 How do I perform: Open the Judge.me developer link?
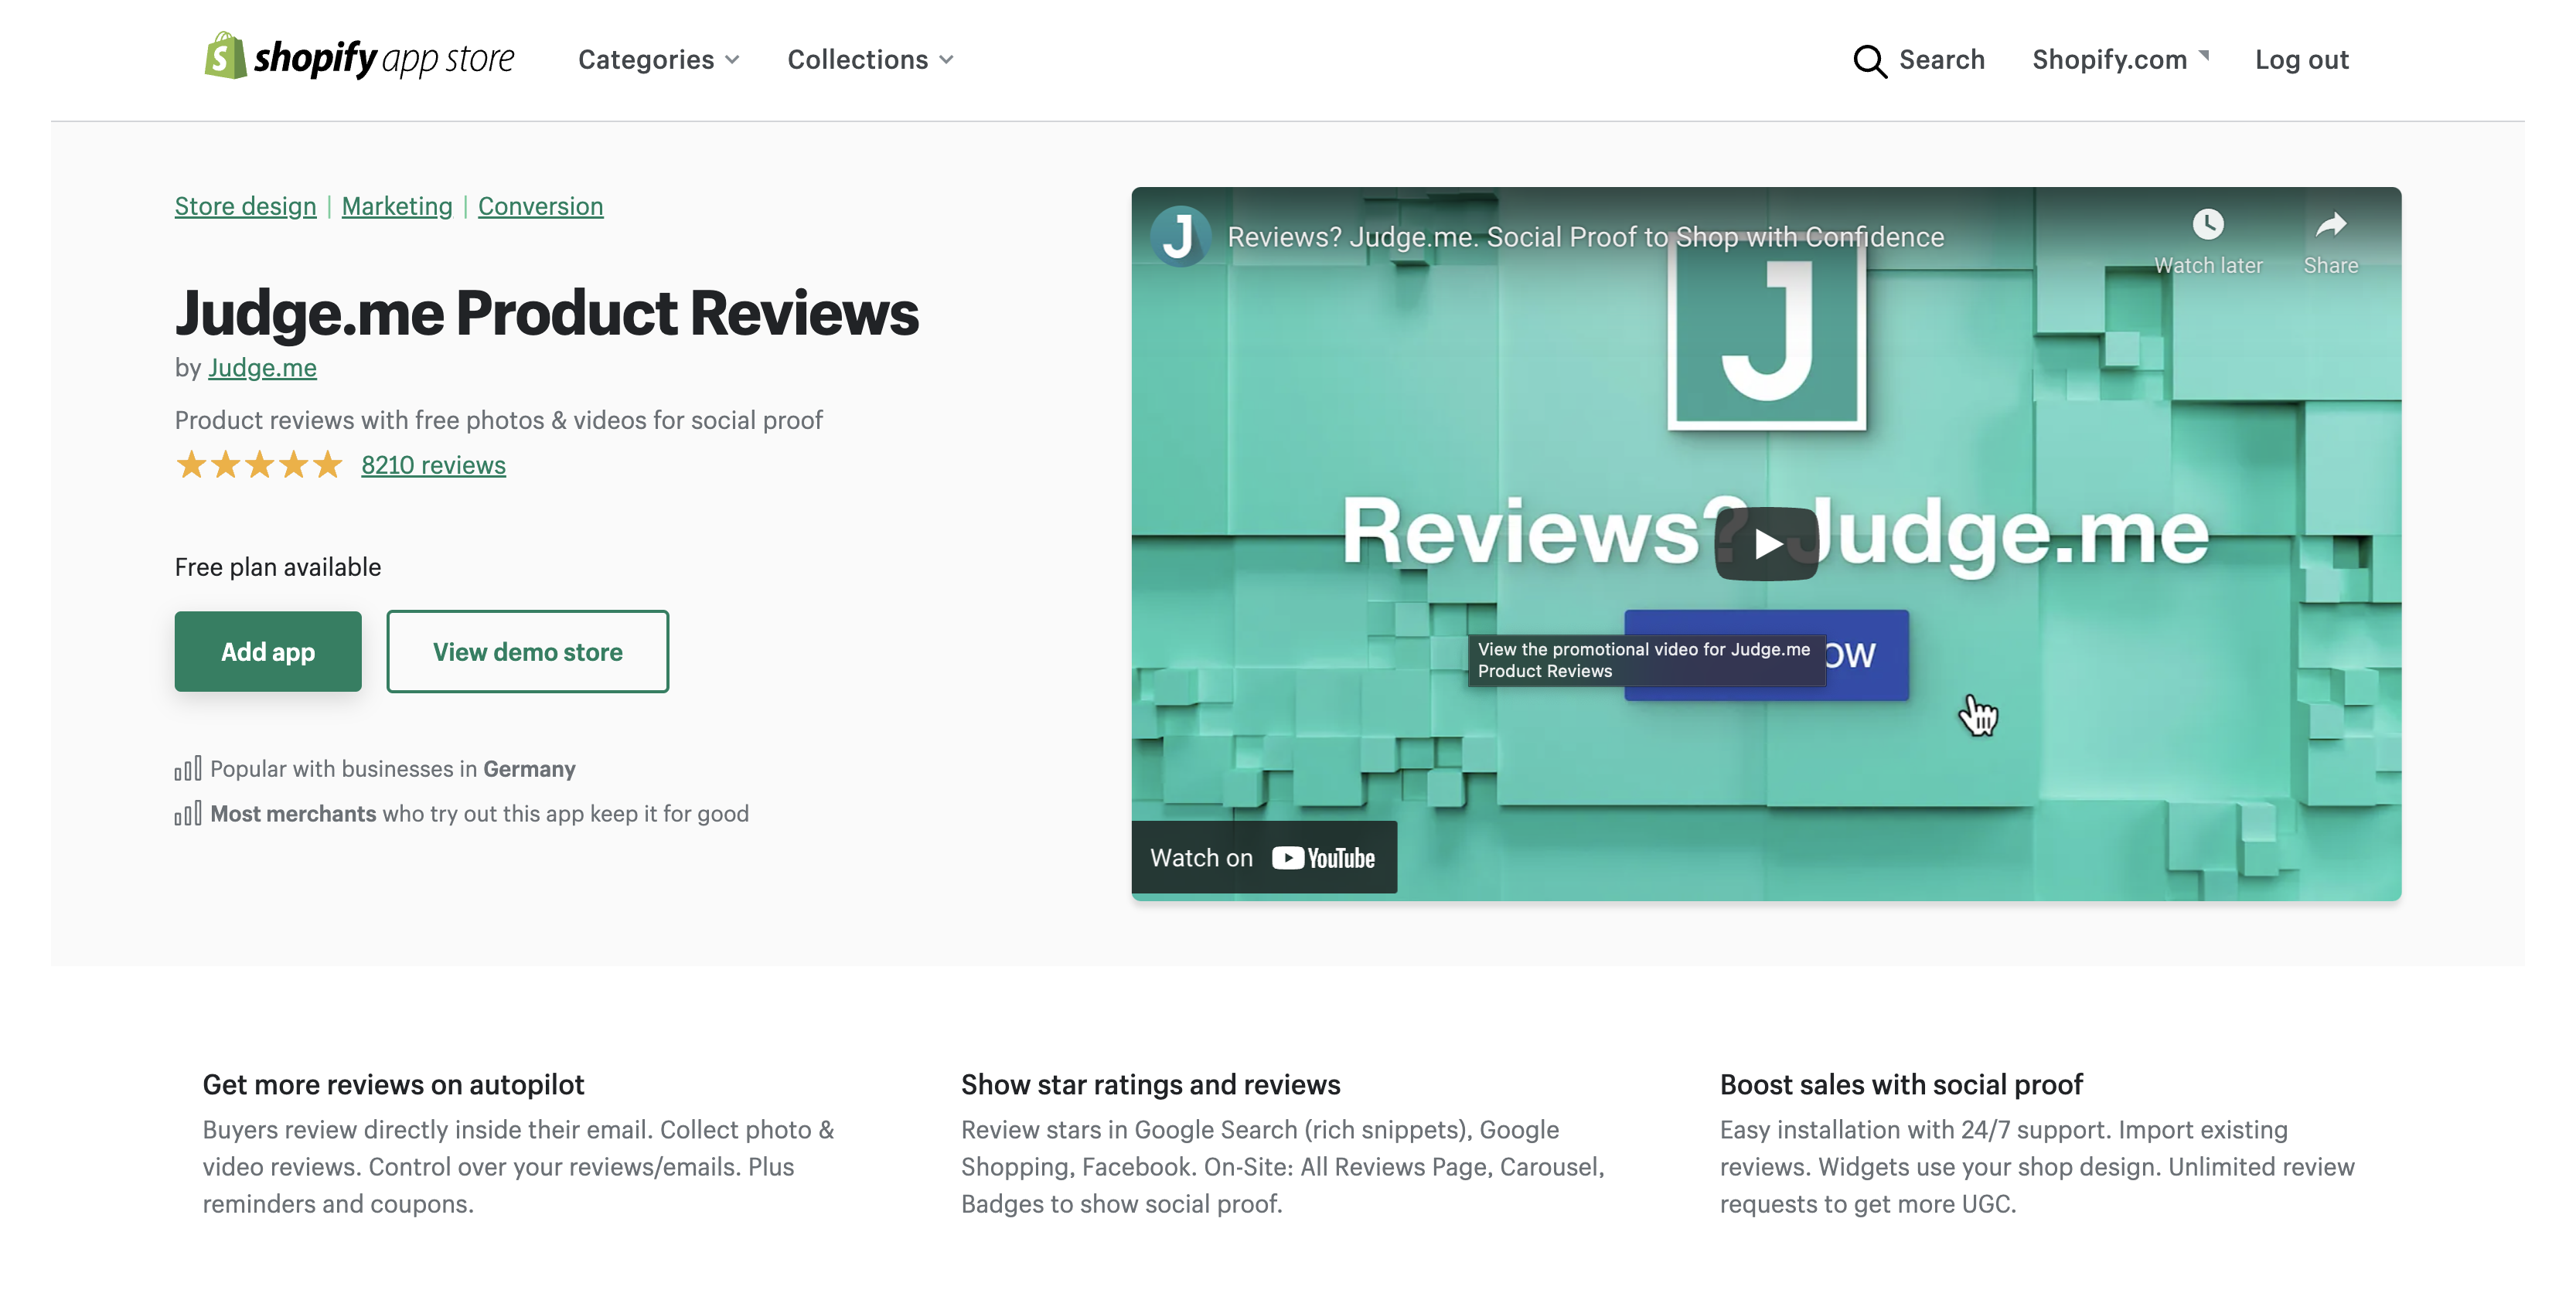point(262,368)
